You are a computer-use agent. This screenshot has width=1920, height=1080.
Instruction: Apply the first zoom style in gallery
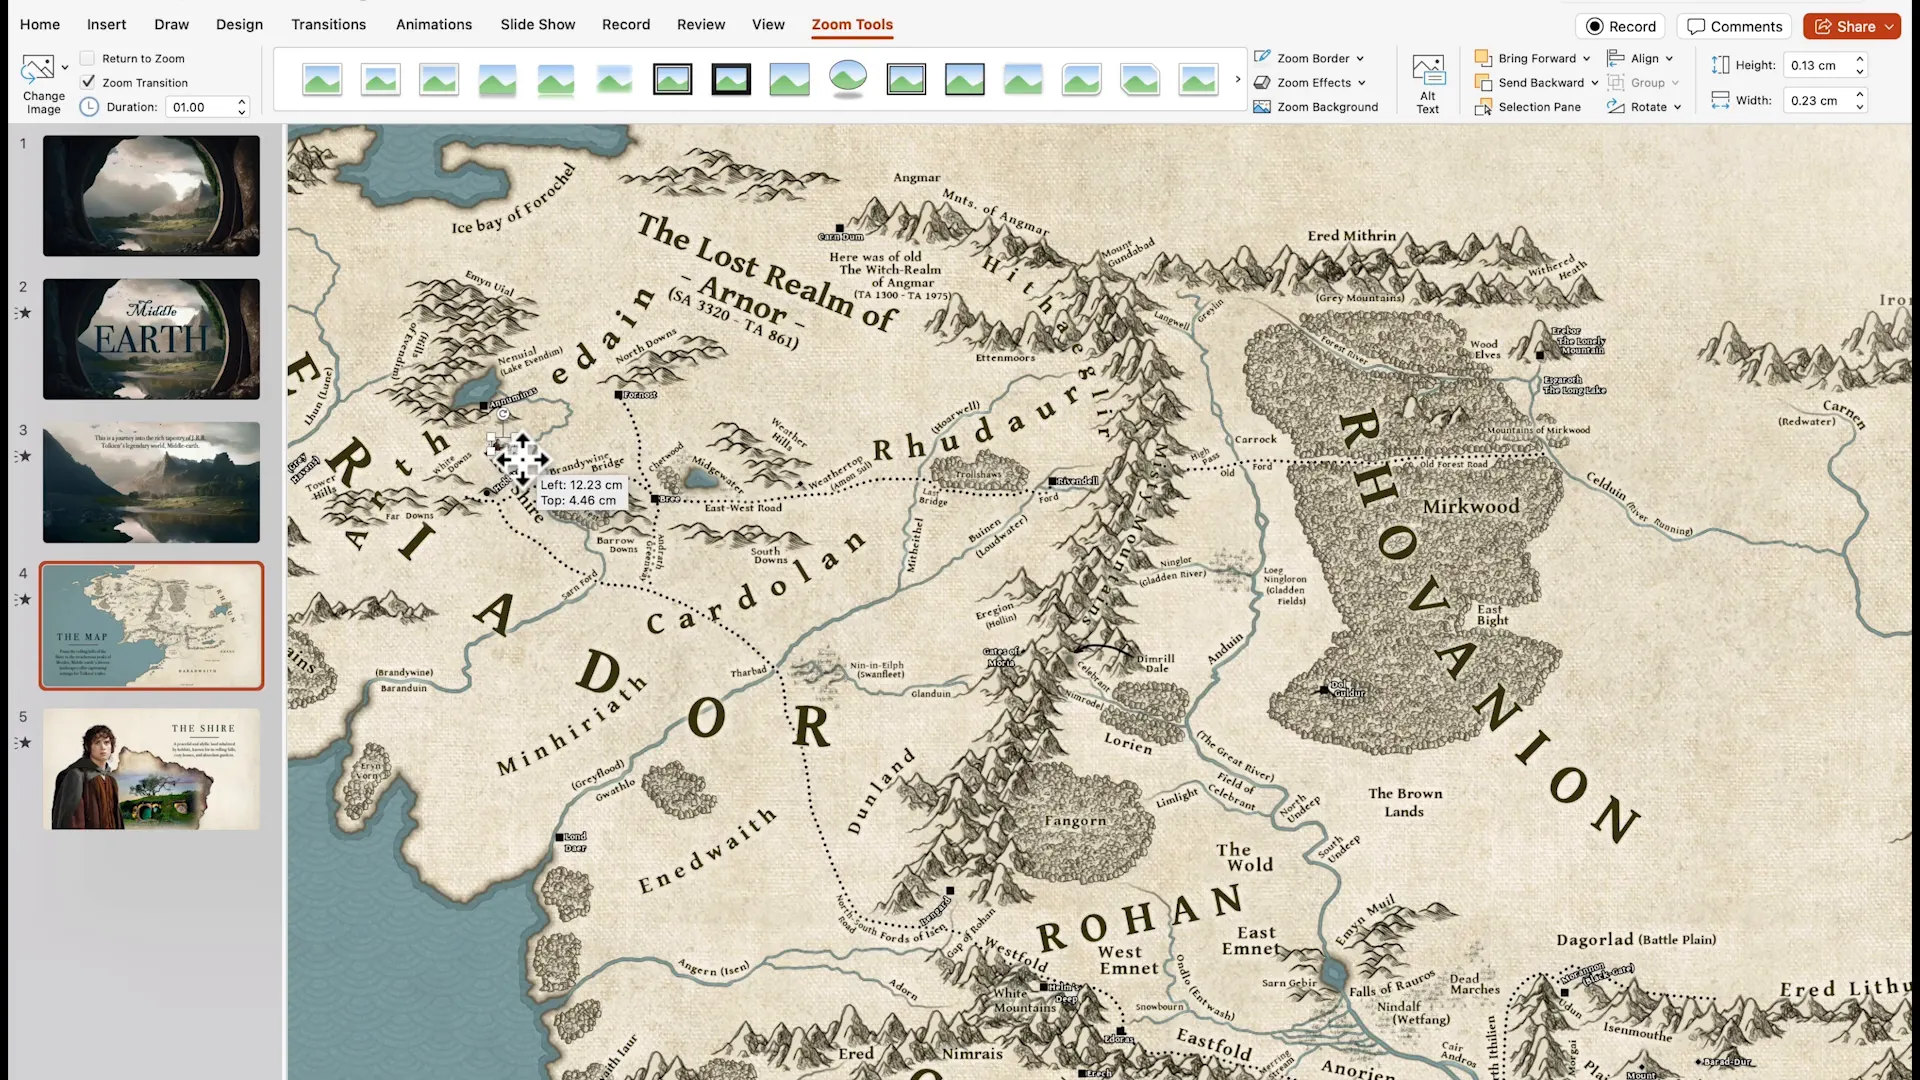[322, 79]
